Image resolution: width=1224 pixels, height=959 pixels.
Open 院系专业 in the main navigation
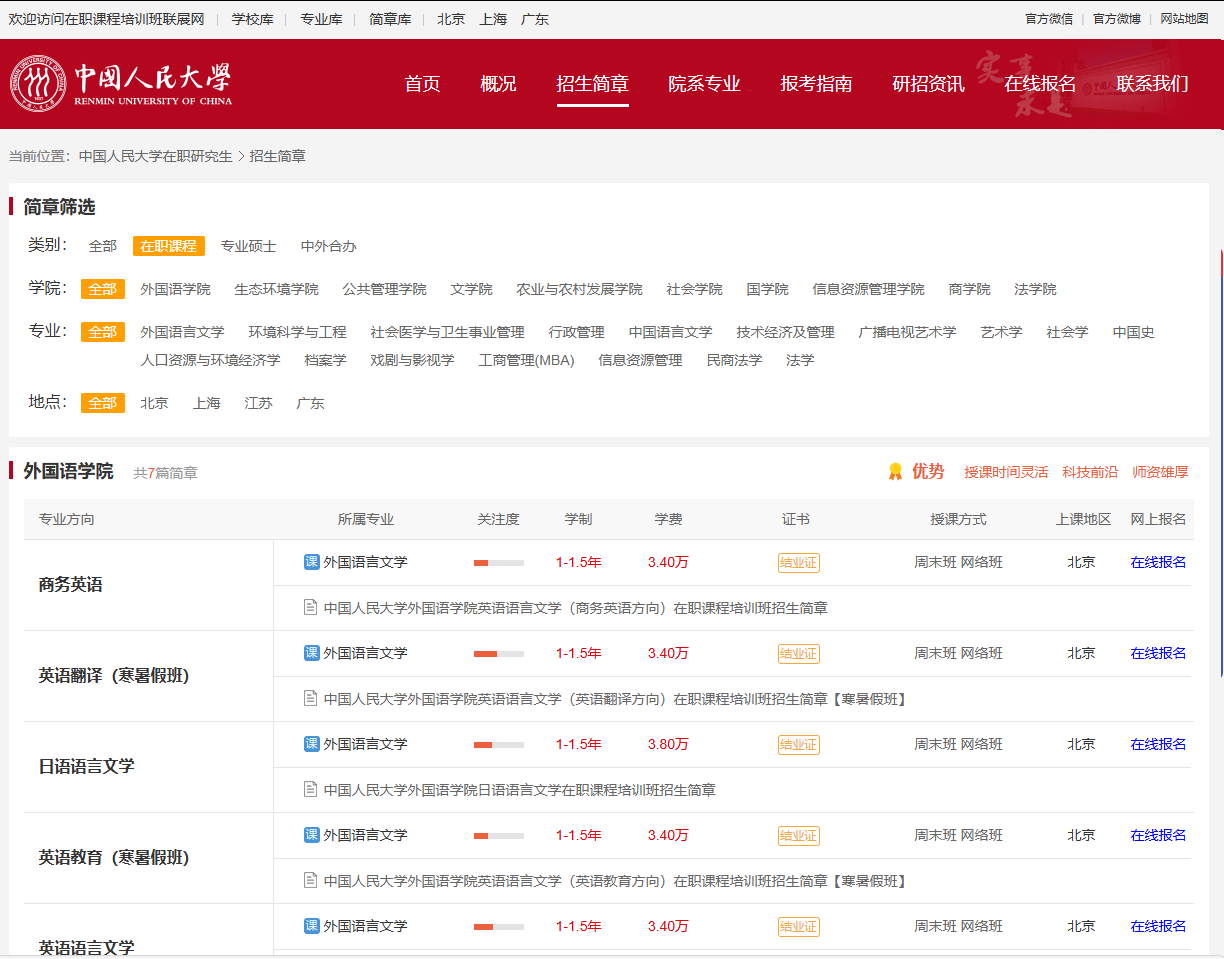(x=704, y=84)
